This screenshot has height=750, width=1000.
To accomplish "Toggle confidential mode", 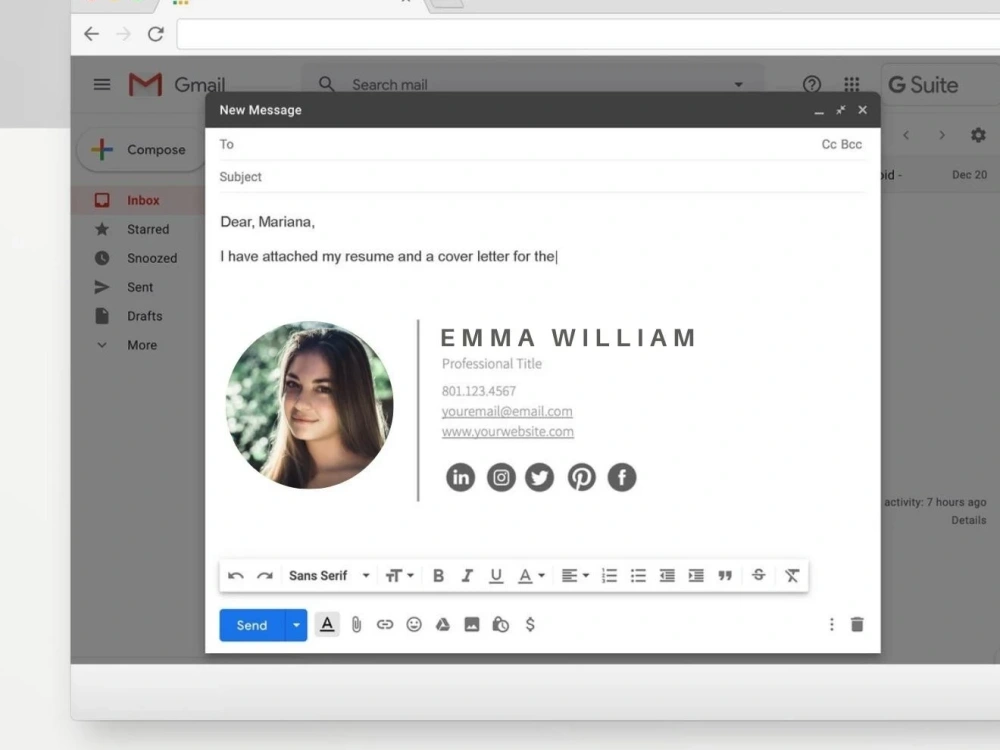I will point(501,624).
